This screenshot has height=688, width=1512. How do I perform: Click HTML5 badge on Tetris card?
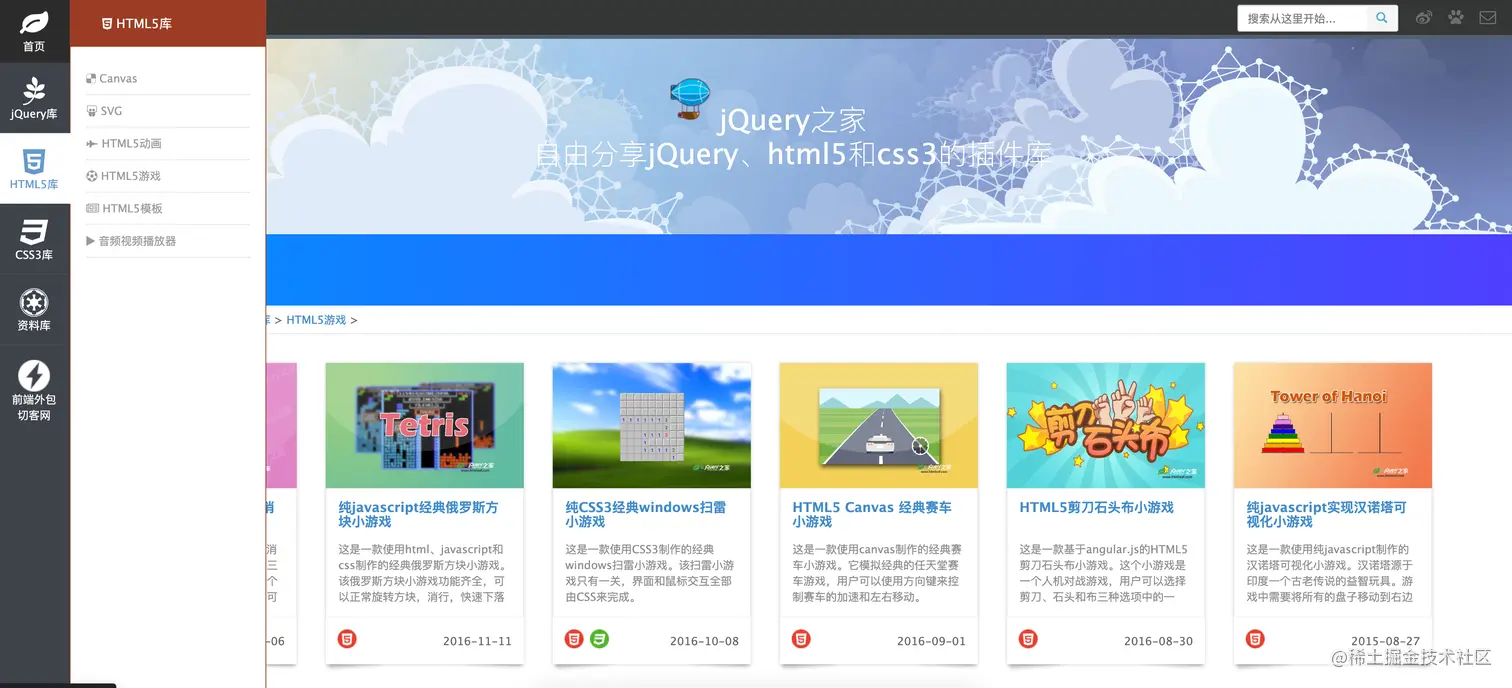coord(347,638)
